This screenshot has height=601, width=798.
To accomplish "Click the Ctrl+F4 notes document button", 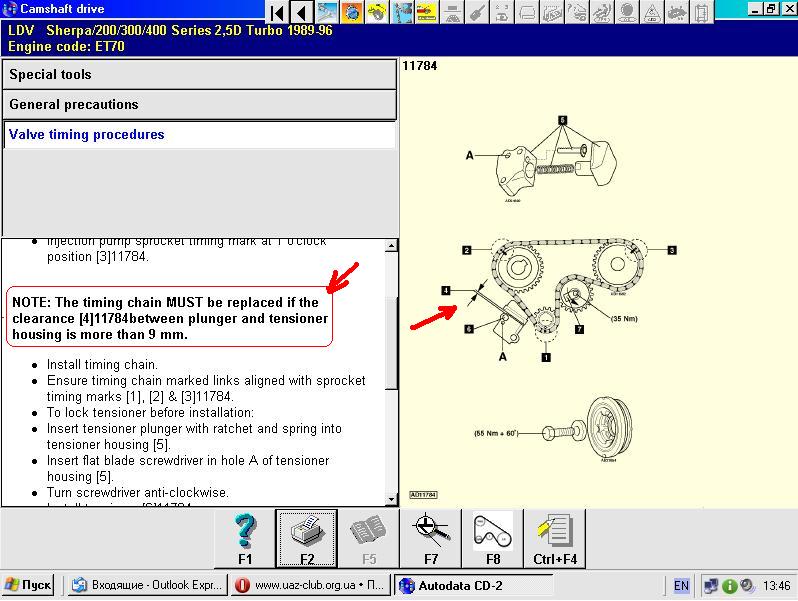I will coord(555,538).
